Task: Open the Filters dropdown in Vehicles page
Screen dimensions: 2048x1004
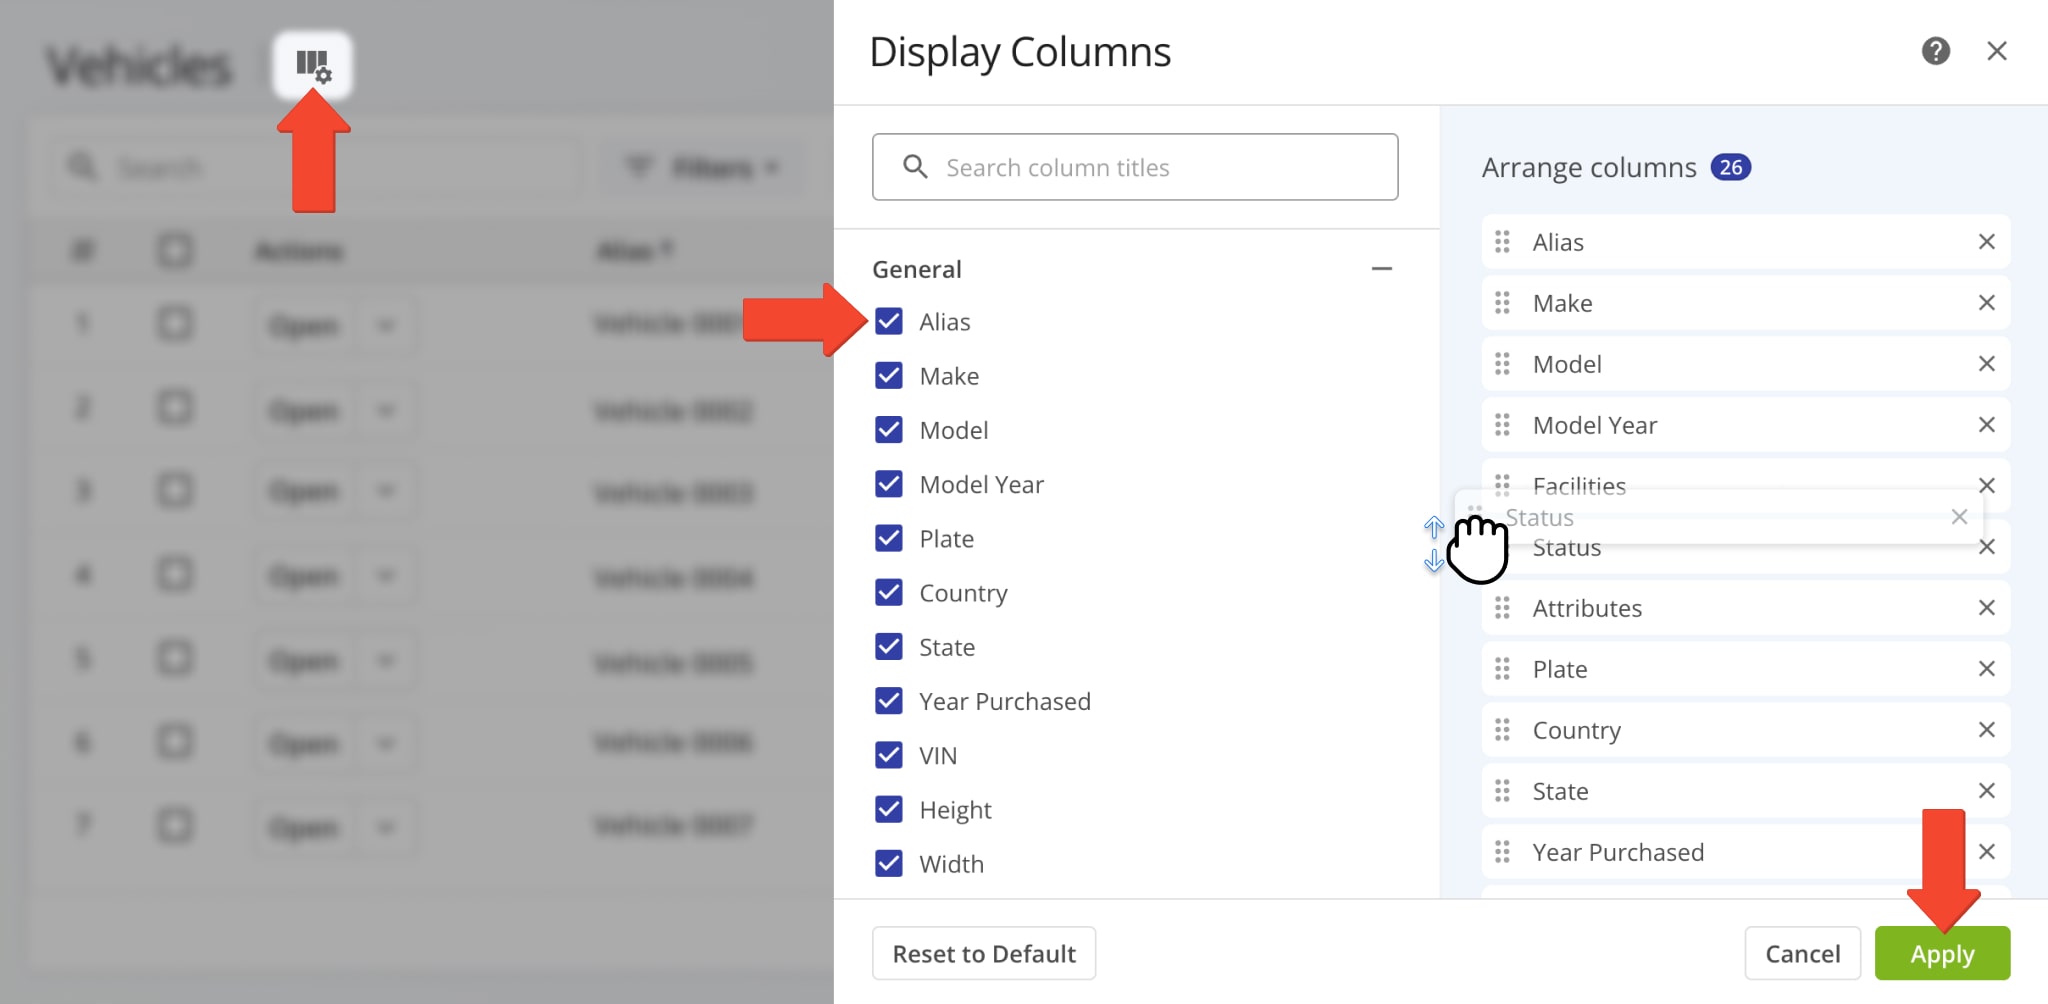Action: tap(702, 167)
